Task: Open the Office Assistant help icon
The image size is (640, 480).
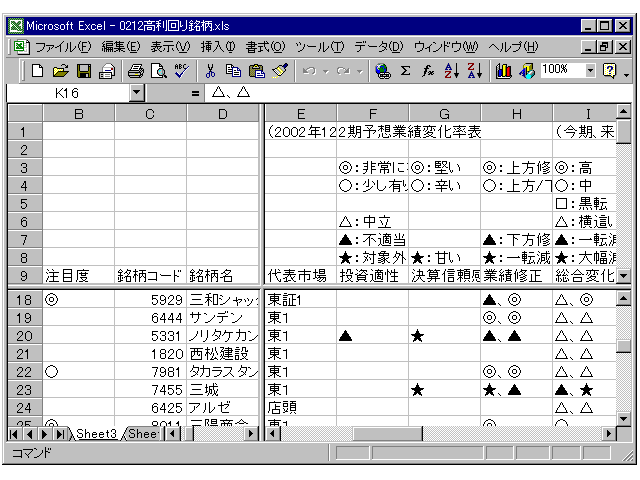Action: point(609,71)
